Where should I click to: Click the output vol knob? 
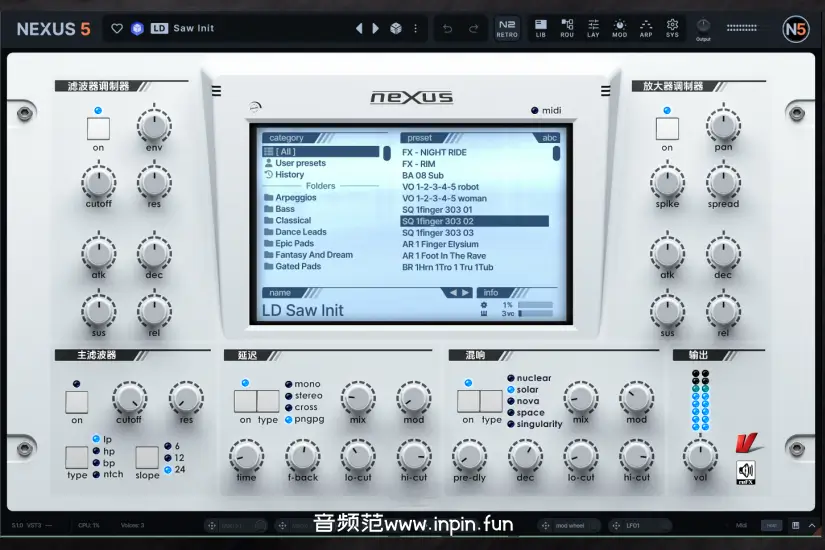[x=700, y=456]
